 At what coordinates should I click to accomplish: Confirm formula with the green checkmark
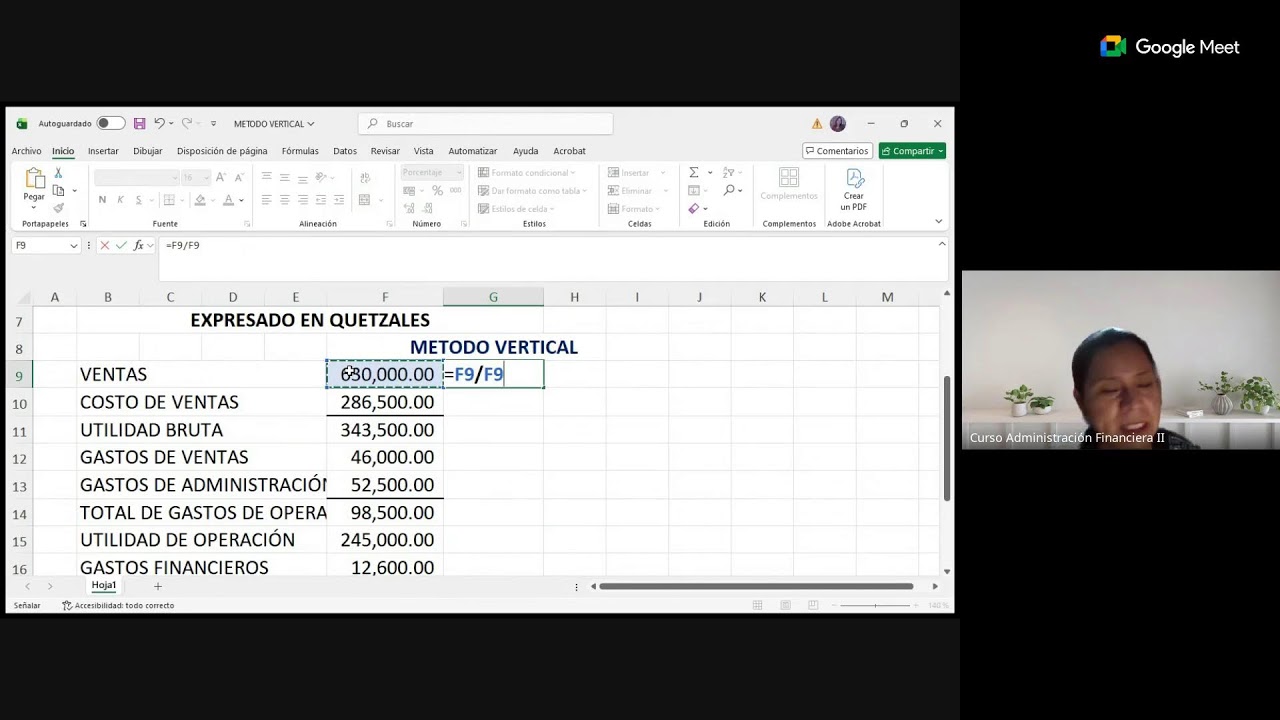pyautogui.click(x=121, y=245)
